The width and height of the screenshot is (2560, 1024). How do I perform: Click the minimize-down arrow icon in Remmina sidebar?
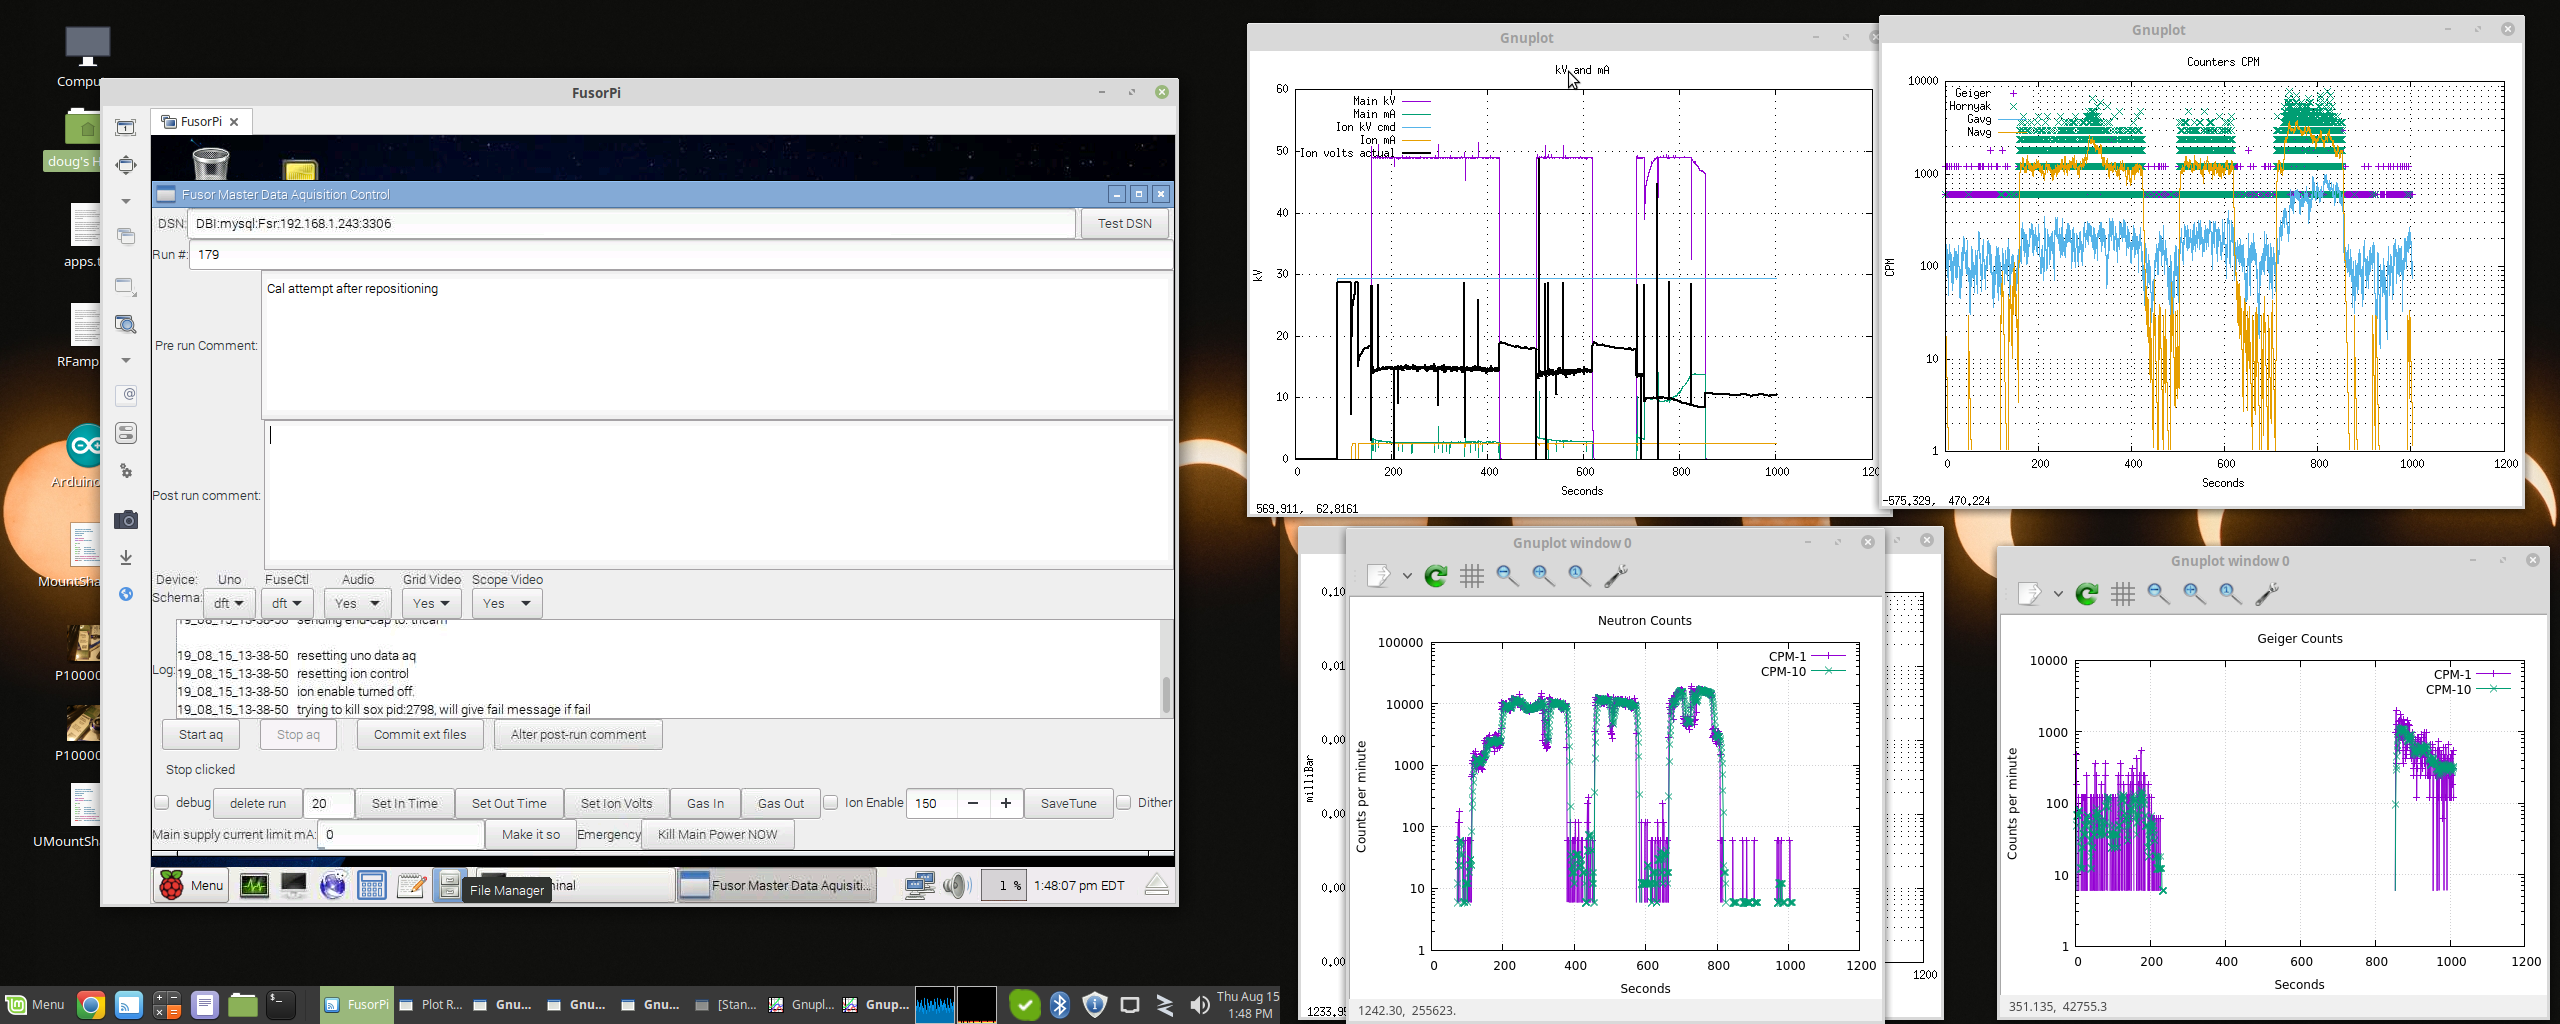pos(126,557)
